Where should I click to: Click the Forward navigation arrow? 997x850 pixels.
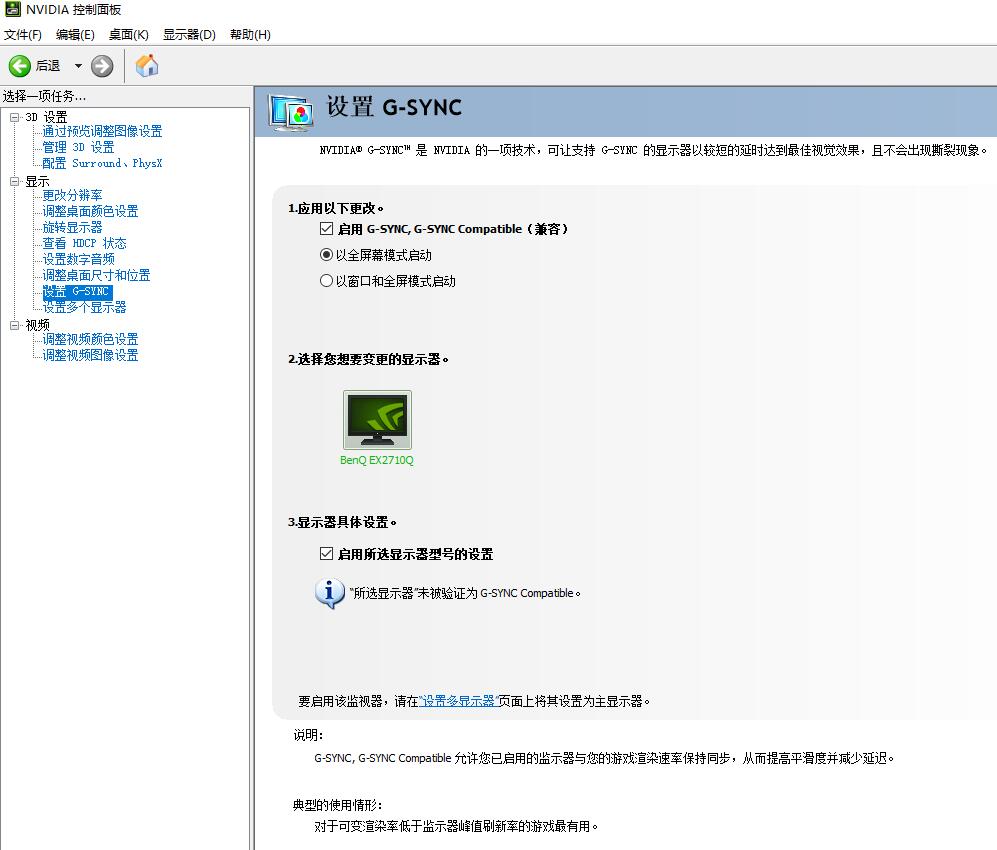(x=100, y=66)
